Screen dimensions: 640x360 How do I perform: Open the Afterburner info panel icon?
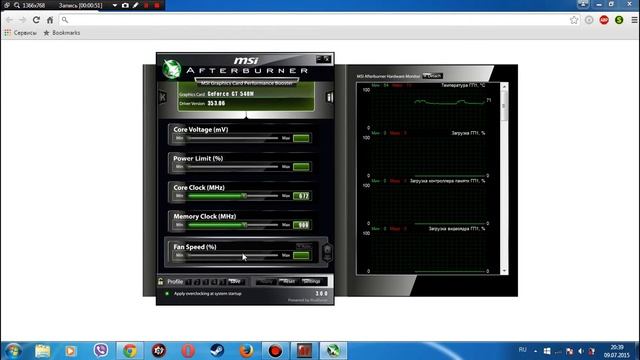point(329,97)
